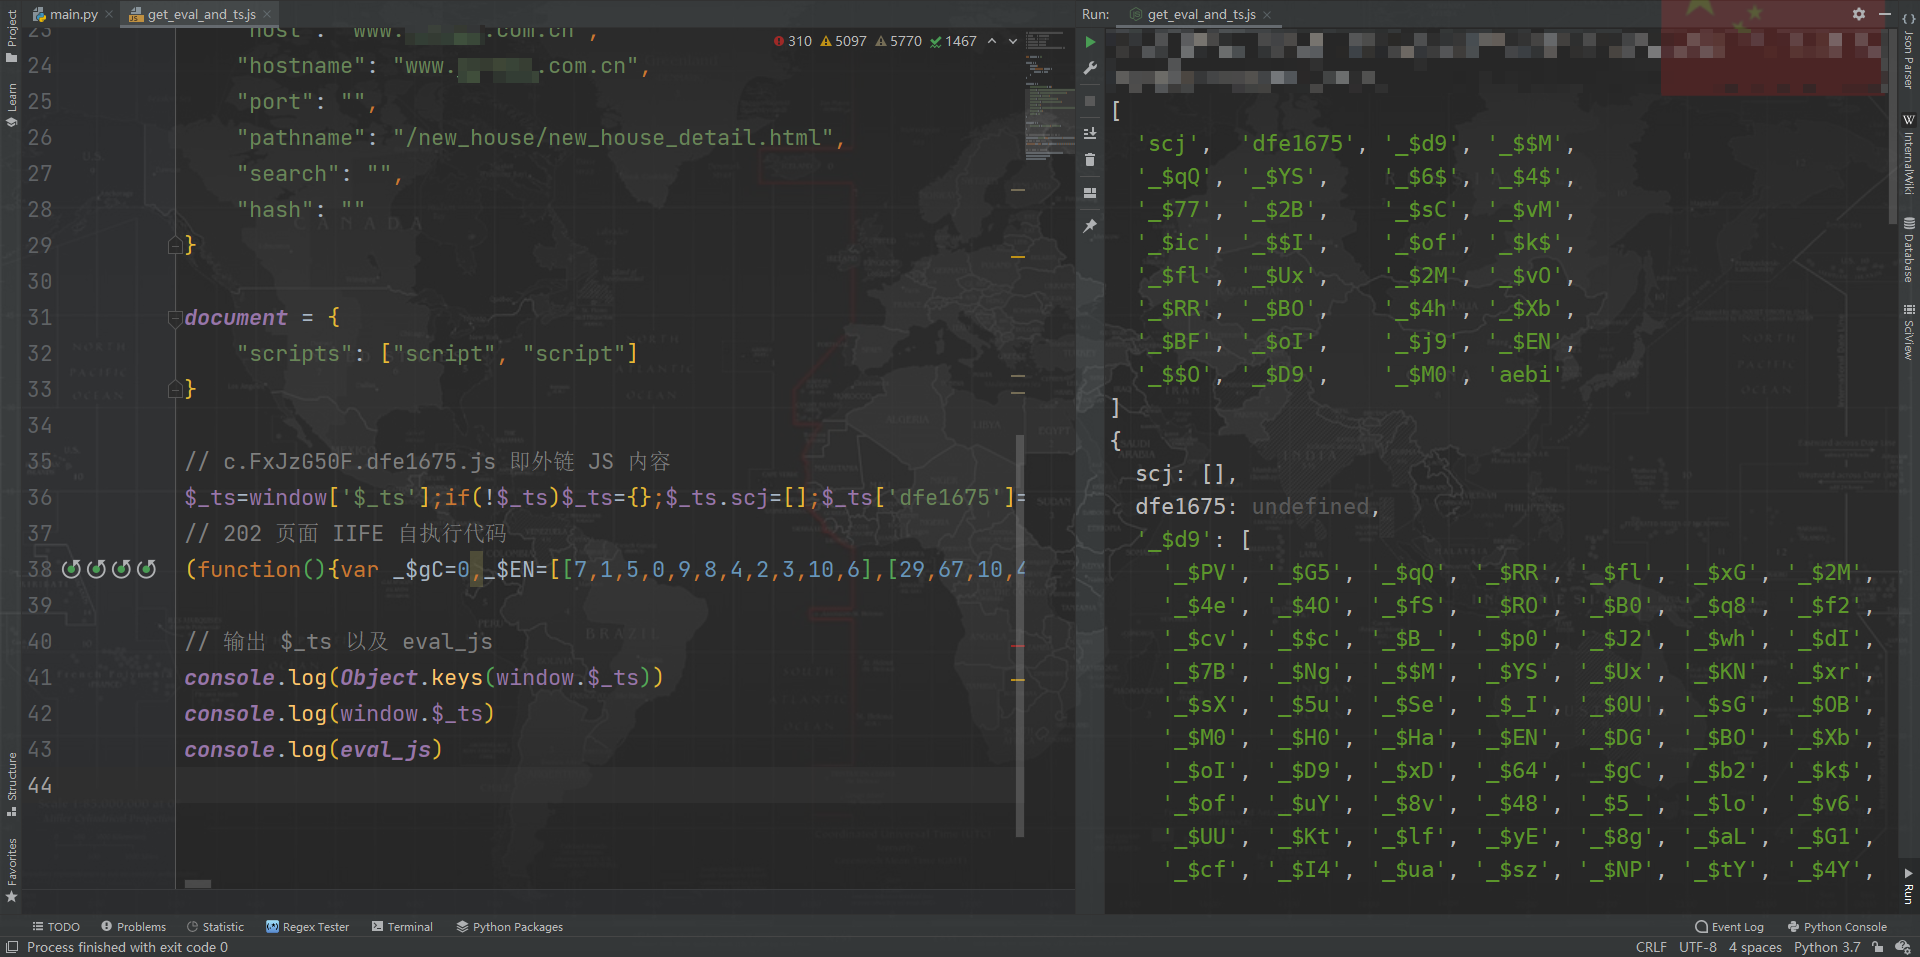Open the Learn side panel

pyautogui.click(x=12, y=105)
